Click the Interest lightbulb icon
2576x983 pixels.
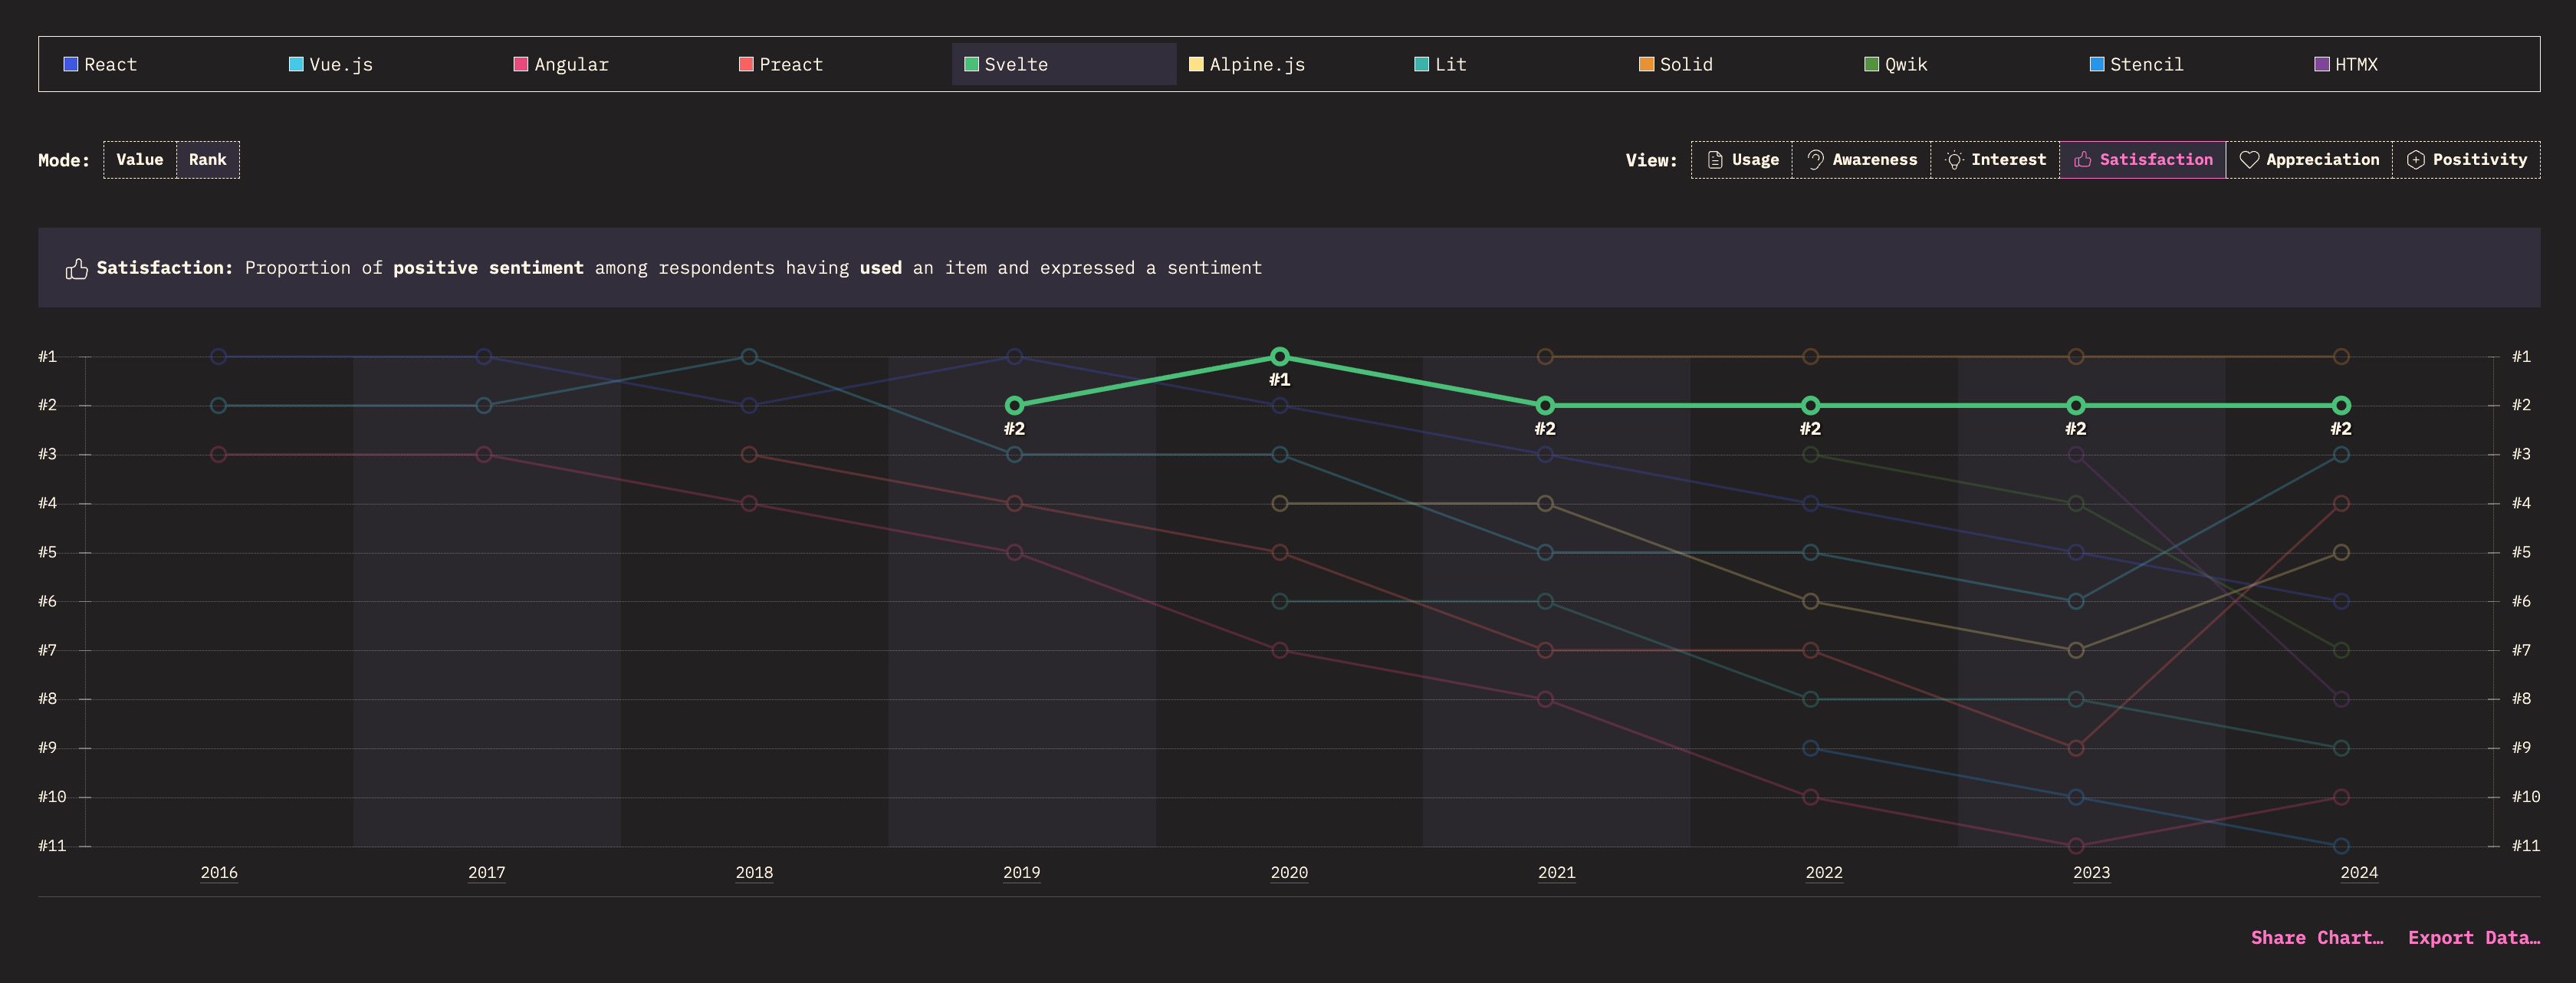click(x=1954, y=160)
